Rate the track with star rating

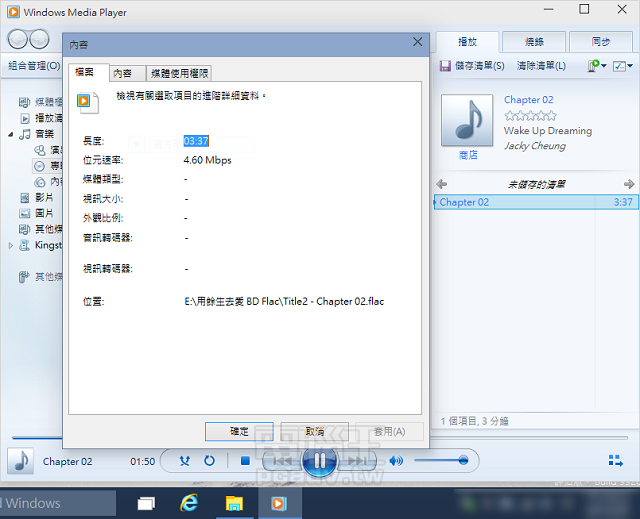(x=530, y=116)
